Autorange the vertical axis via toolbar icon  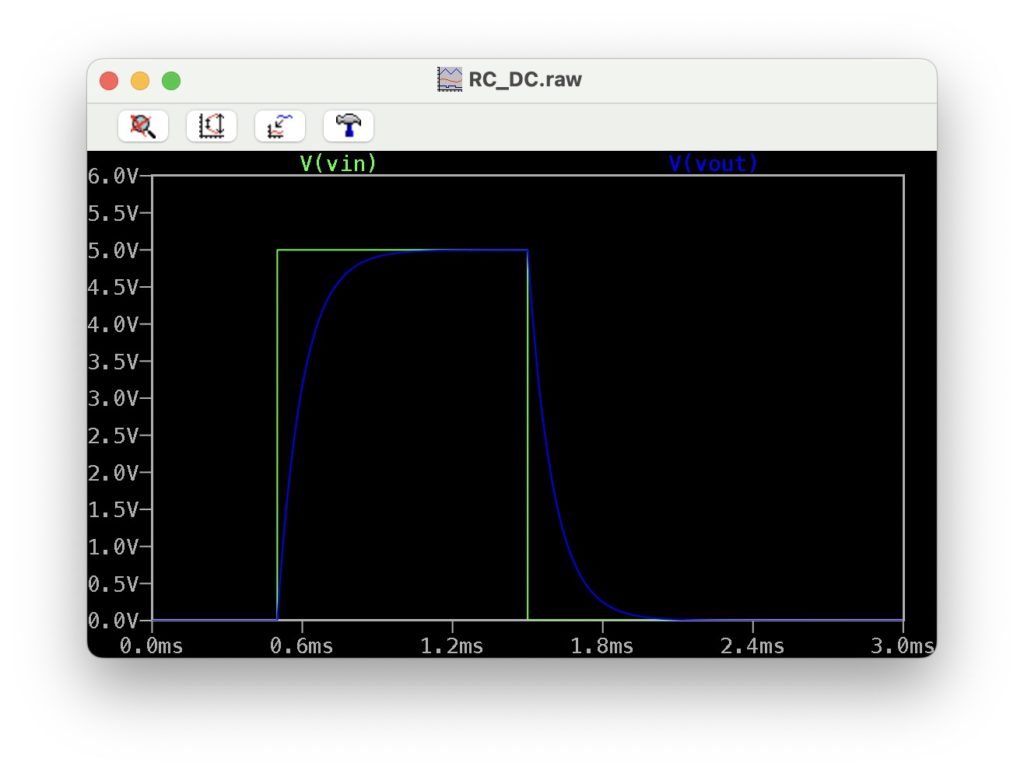point(211,126)
